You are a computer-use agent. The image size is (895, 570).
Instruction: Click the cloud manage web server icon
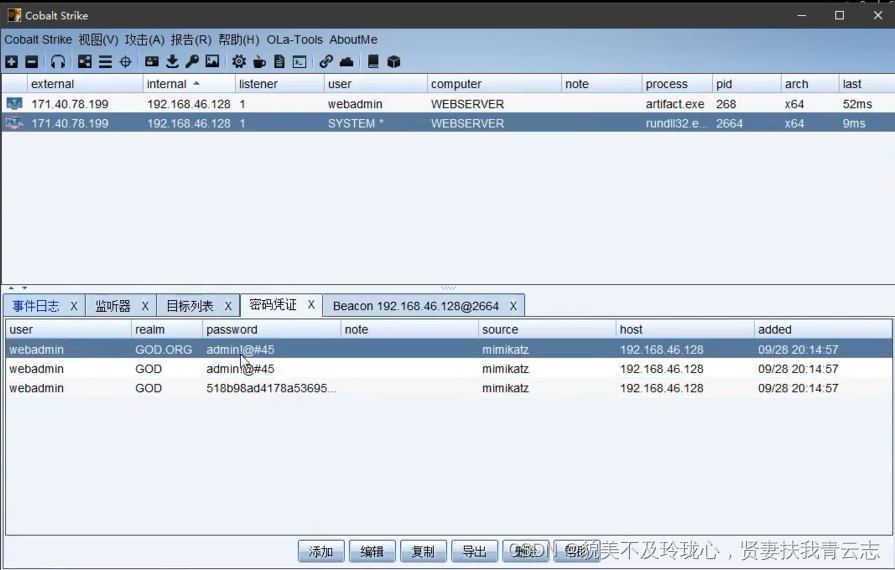click(346, 62)
